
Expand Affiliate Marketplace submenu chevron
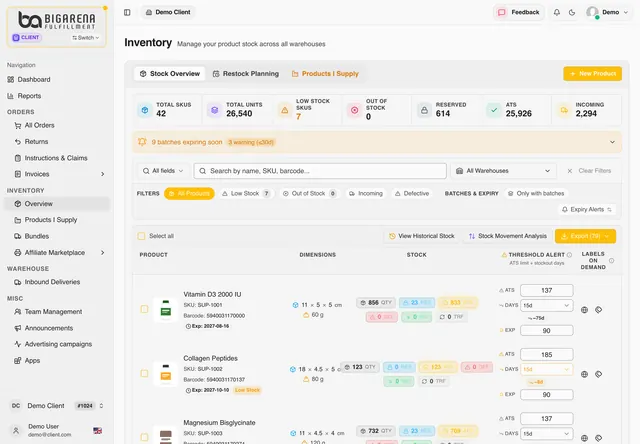[102, 253]
